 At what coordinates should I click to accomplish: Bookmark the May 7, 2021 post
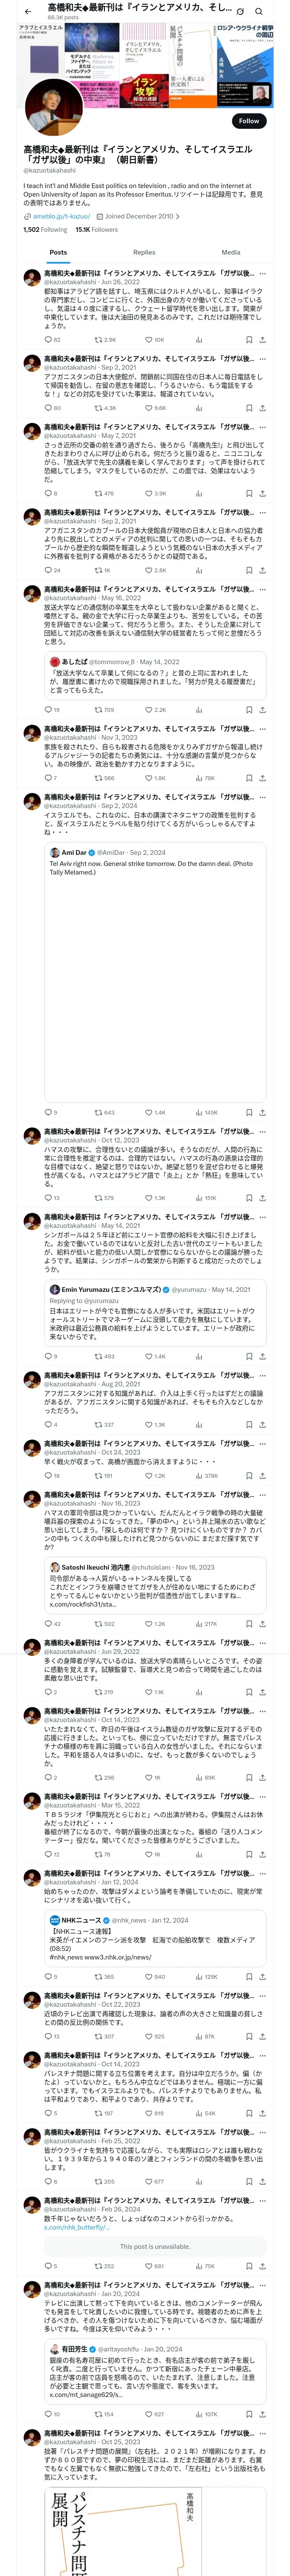click(248, 493)
